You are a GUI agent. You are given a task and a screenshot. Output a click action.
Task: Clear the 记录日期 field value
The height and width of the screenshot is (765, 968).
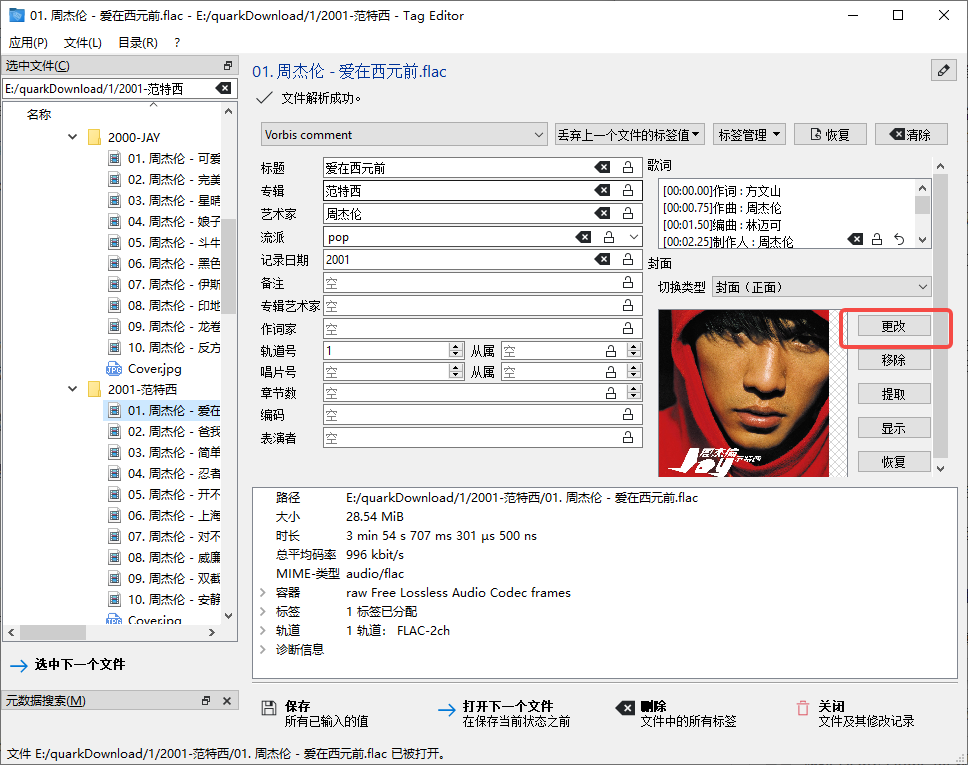click(602, 259)
